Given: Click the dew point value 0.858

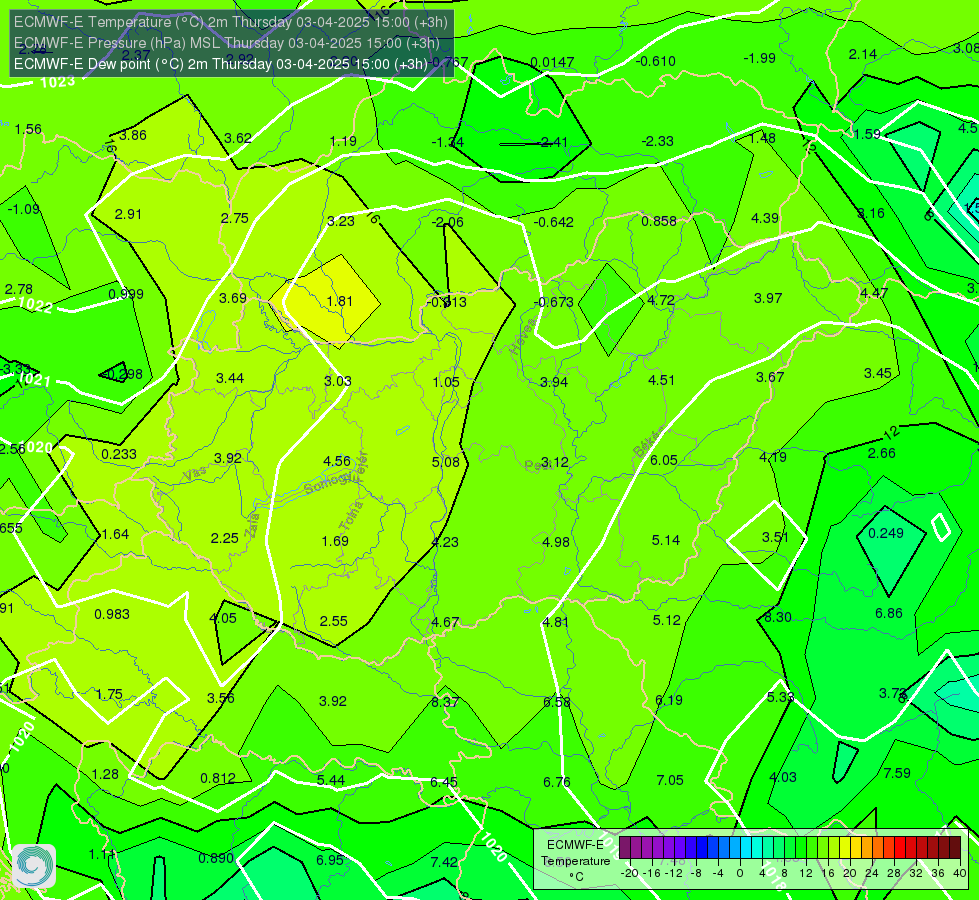Looking at the screenshot, I should 659,221.
